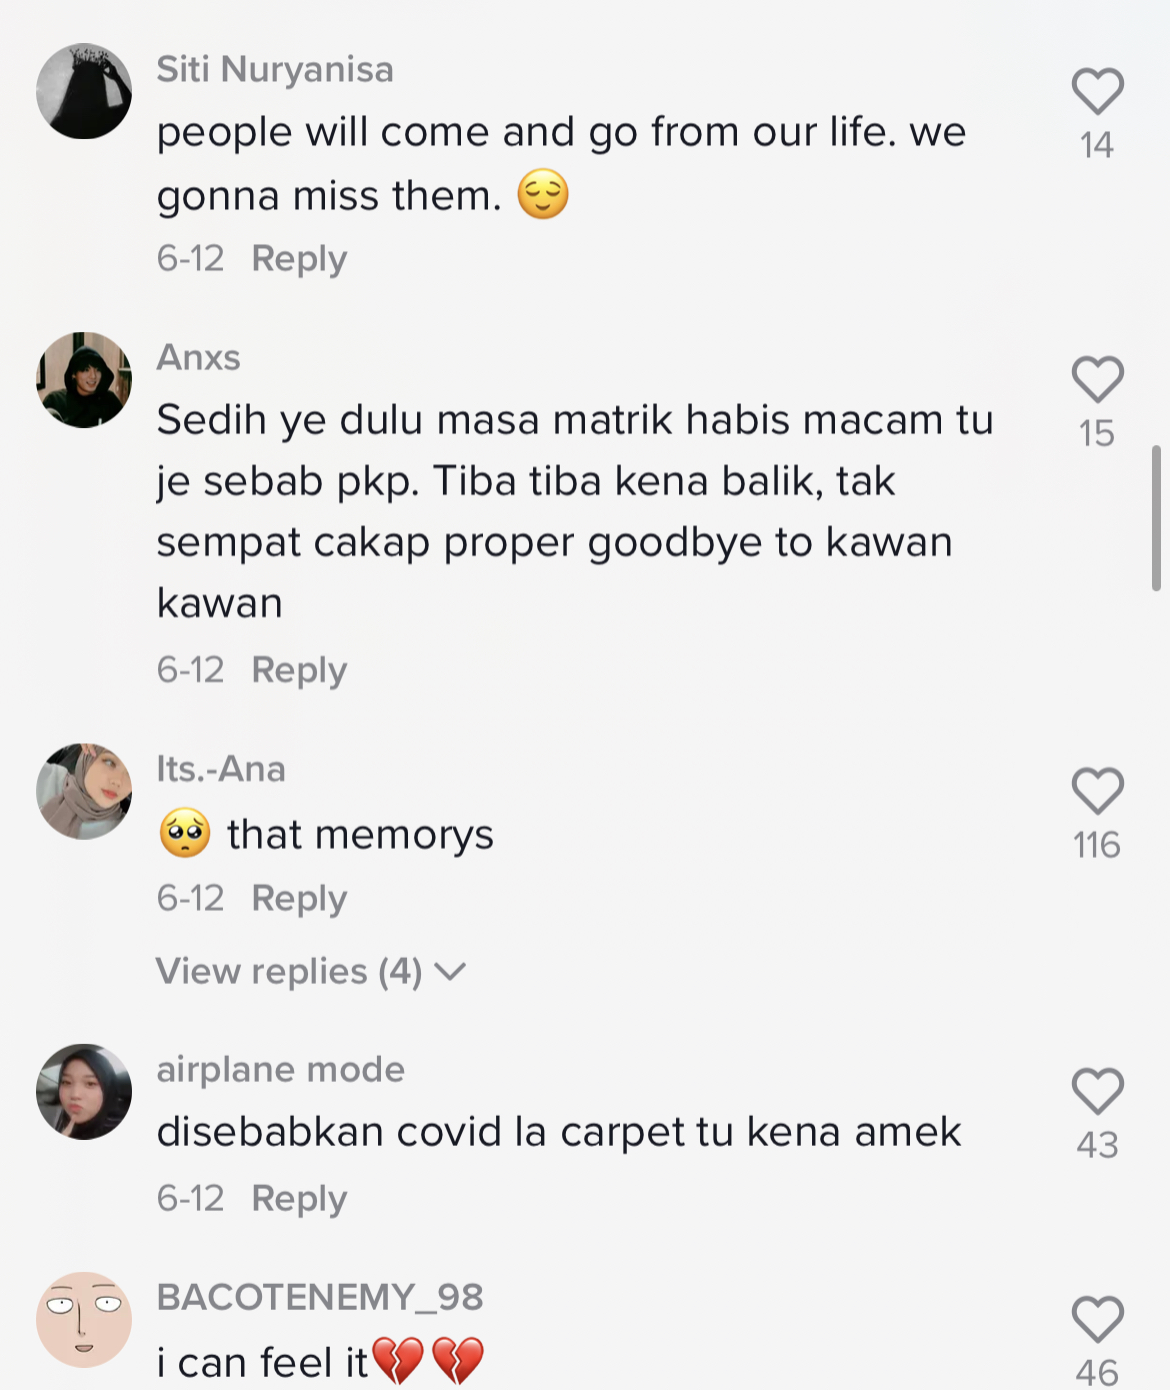
Task: Expand View replies (4) under Its.-Ana
Action: point(290,971)
